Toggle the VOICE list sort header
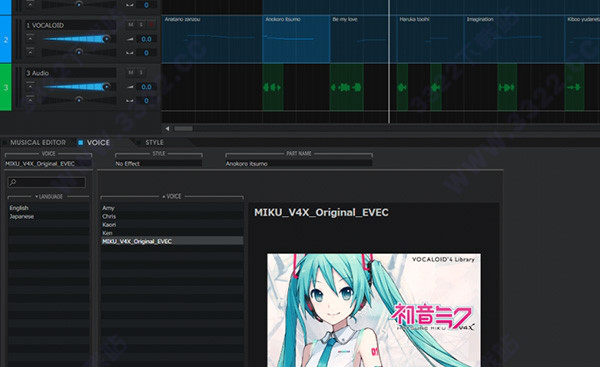The height and width of the screenshot is (381, 600). pos(172,196)
